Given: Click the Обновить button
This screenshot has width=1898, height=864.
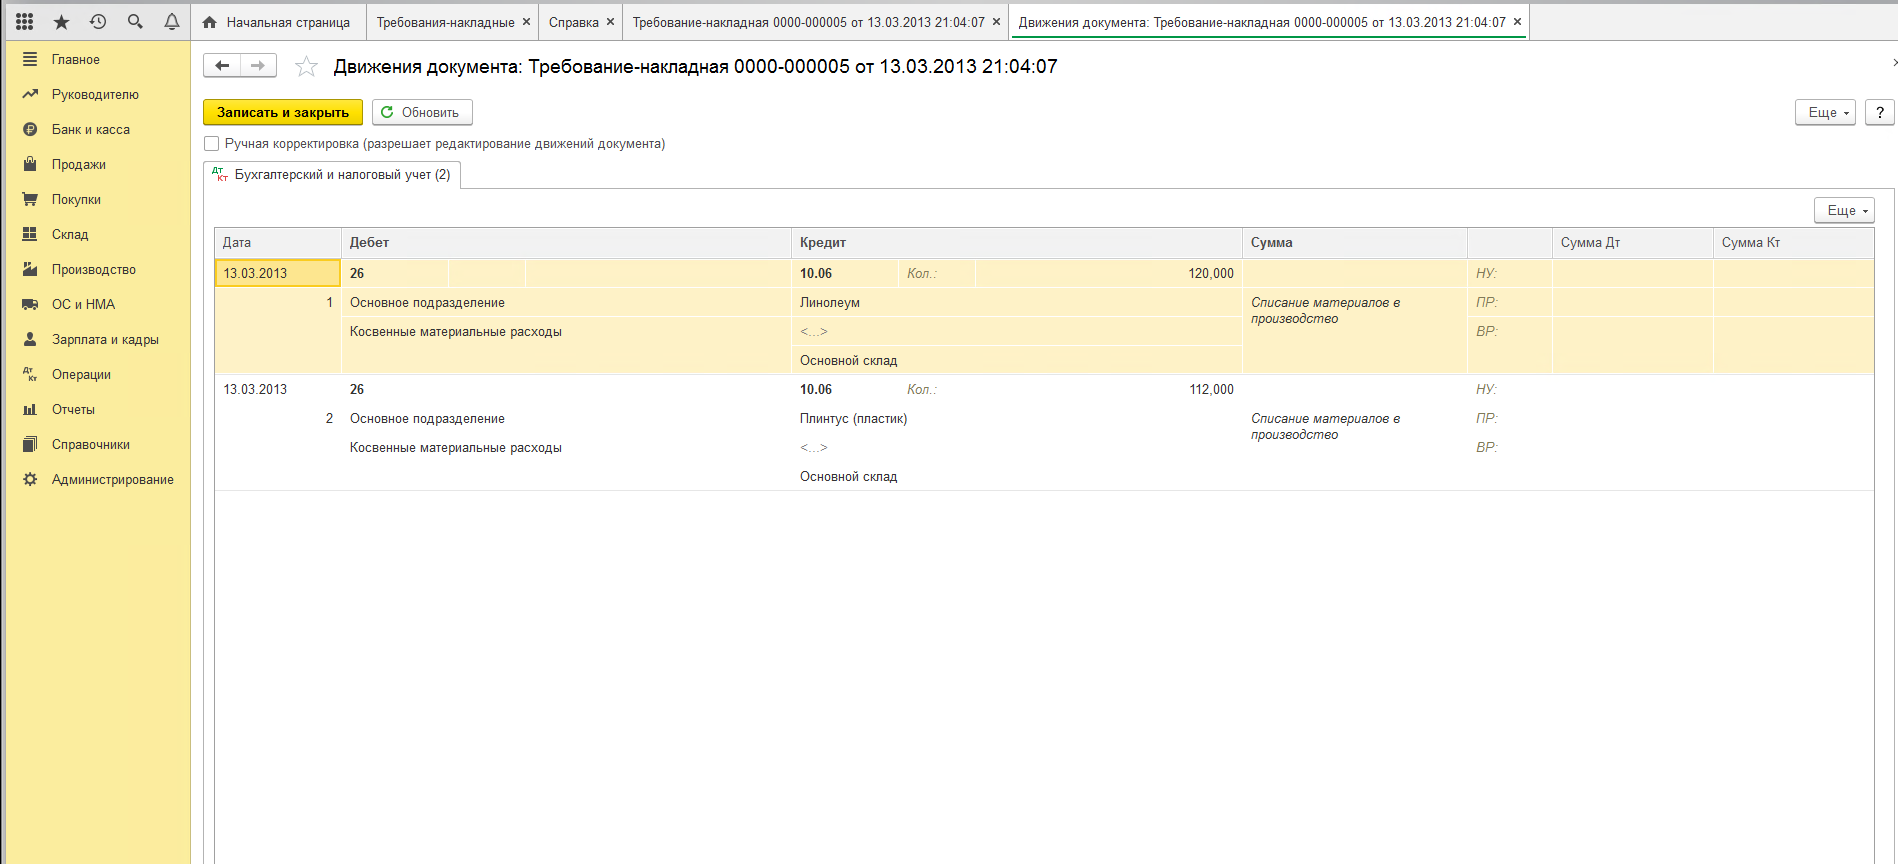Looking at the screenshot, I should pos(422,112).
